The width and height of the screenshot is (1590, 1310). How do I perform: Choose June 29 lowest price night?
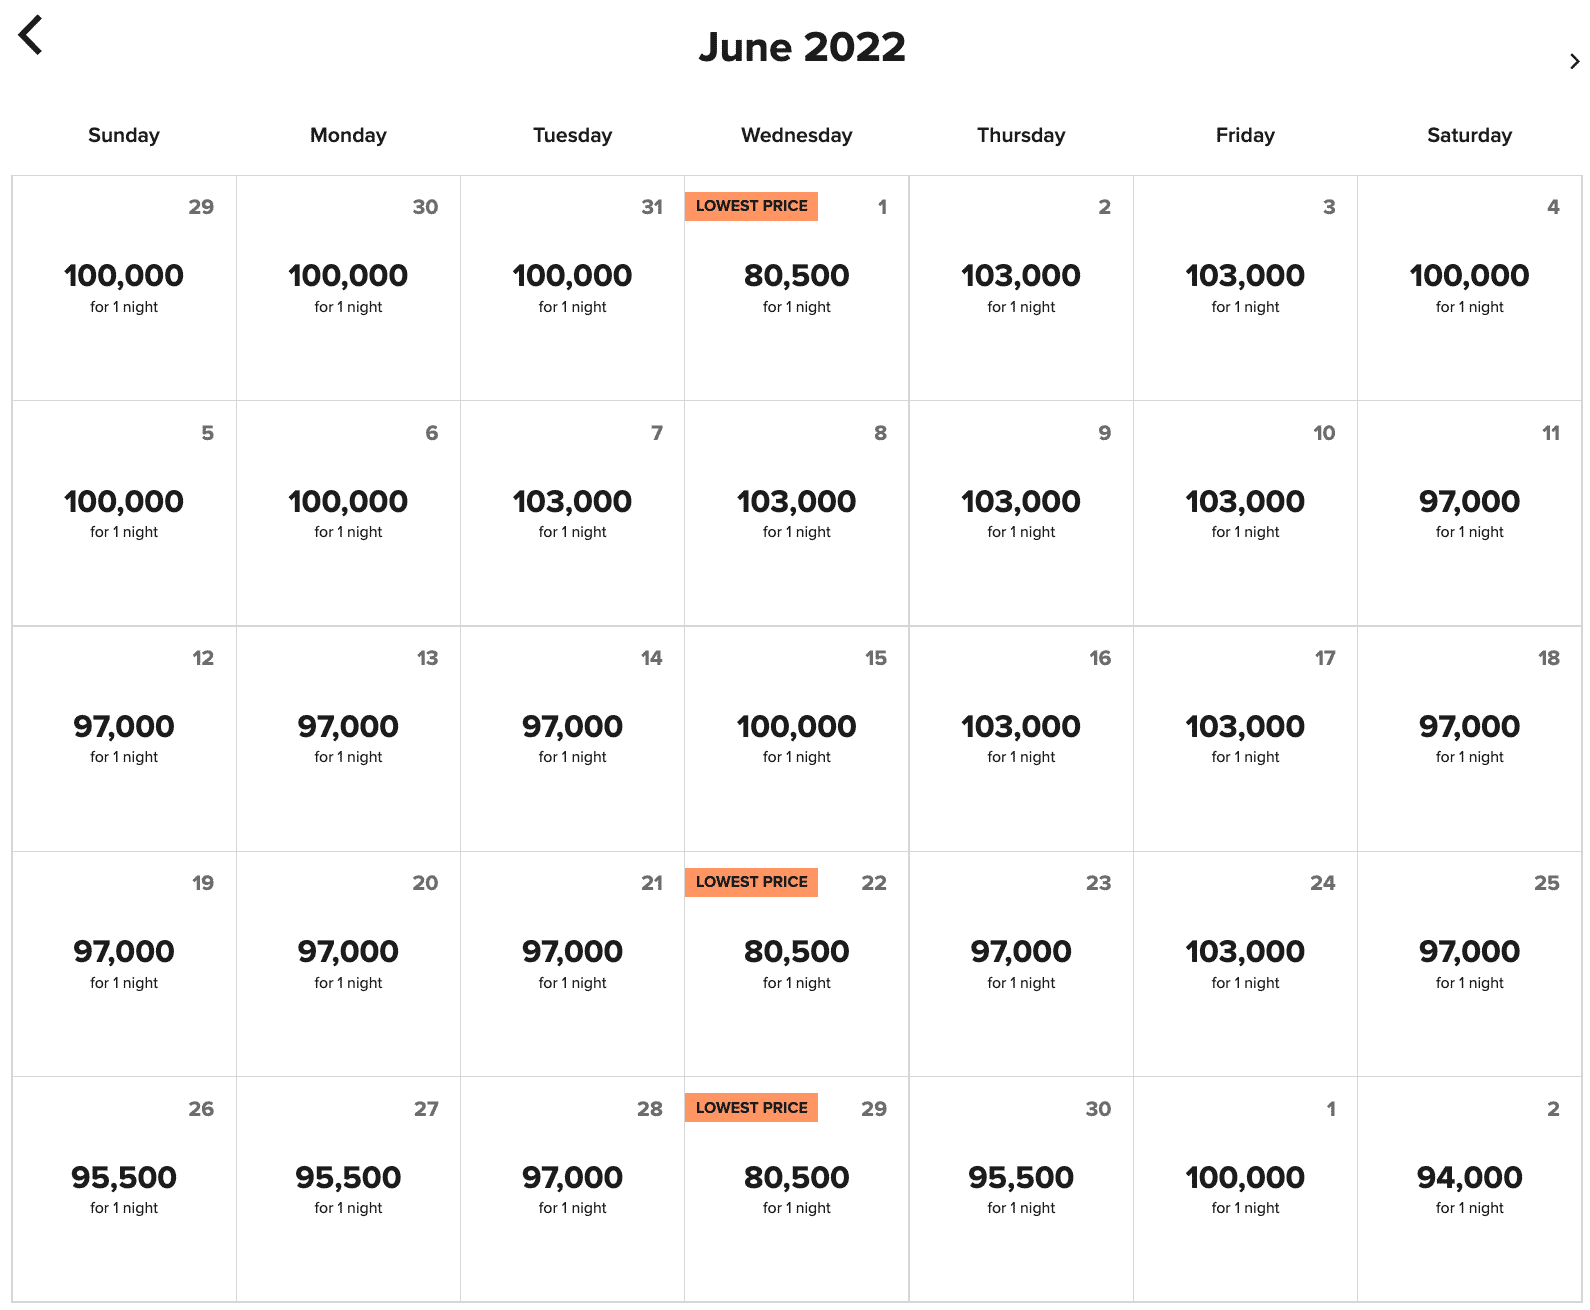[796, 1189]
